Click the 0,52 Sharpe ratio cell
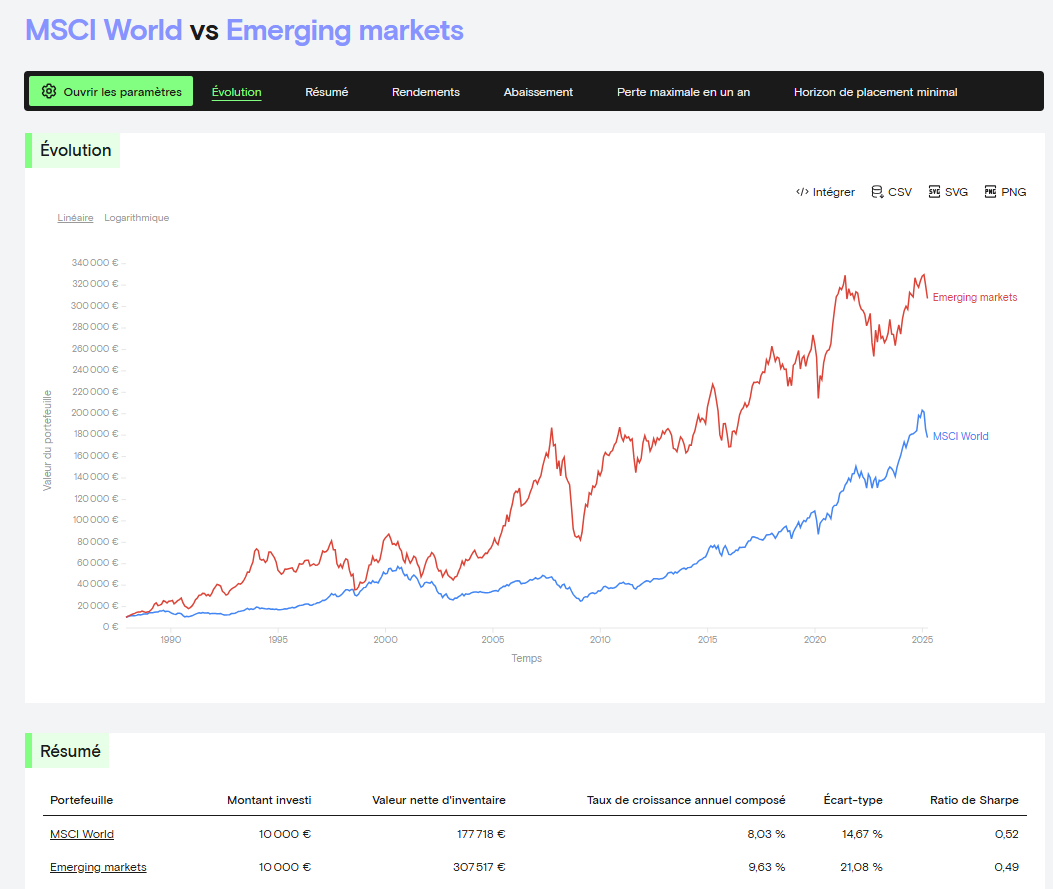The image size is (1053, 889). coord(1006,834)
